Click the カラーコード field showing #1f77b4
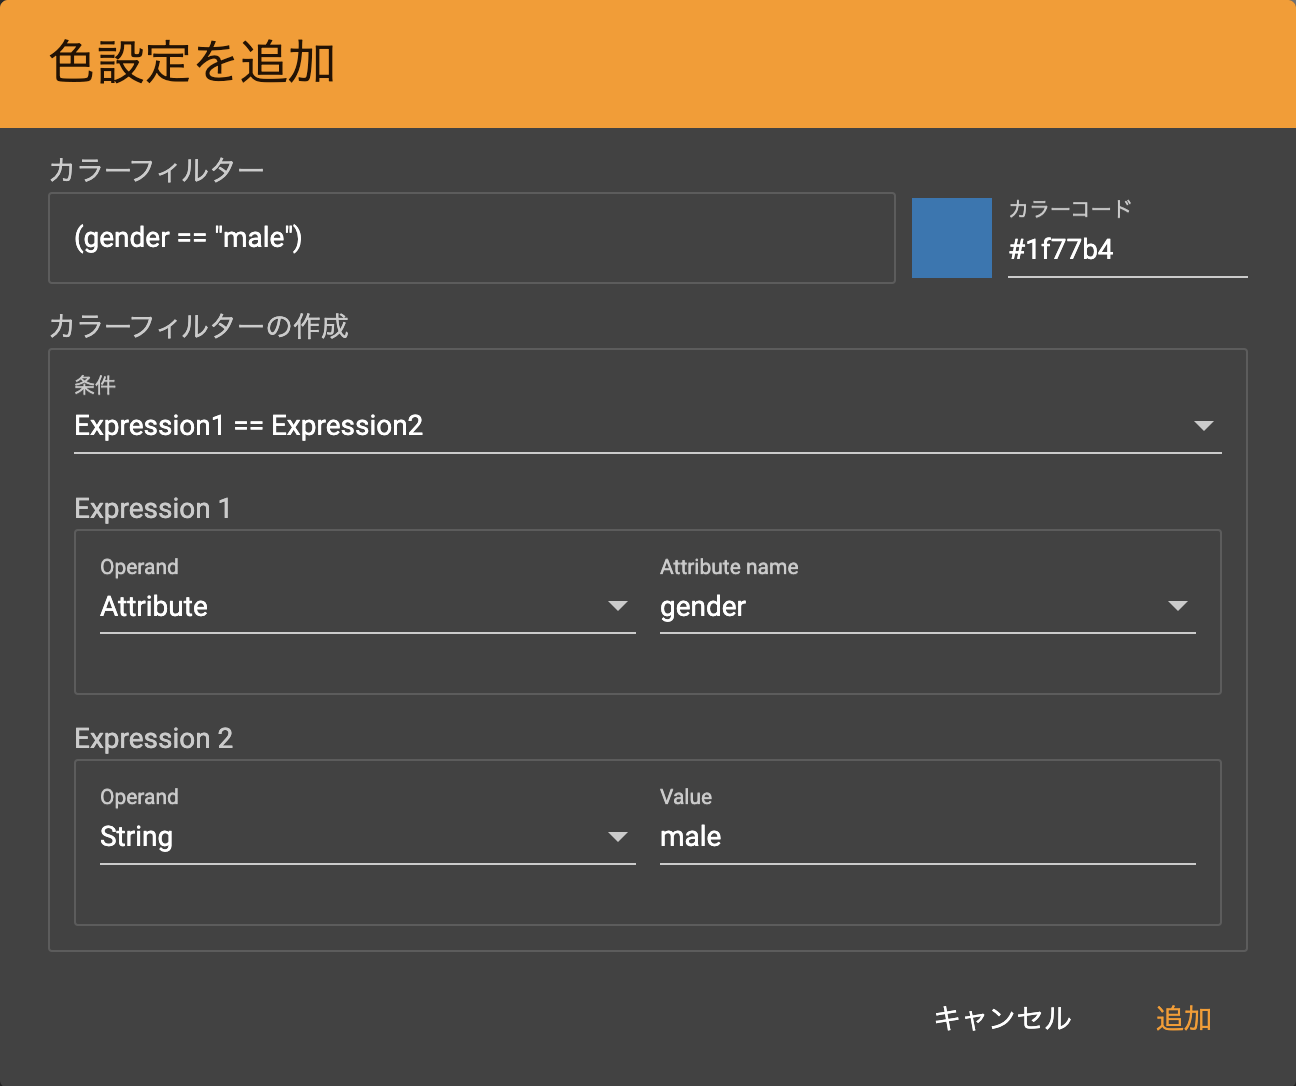 [1127, 249]
